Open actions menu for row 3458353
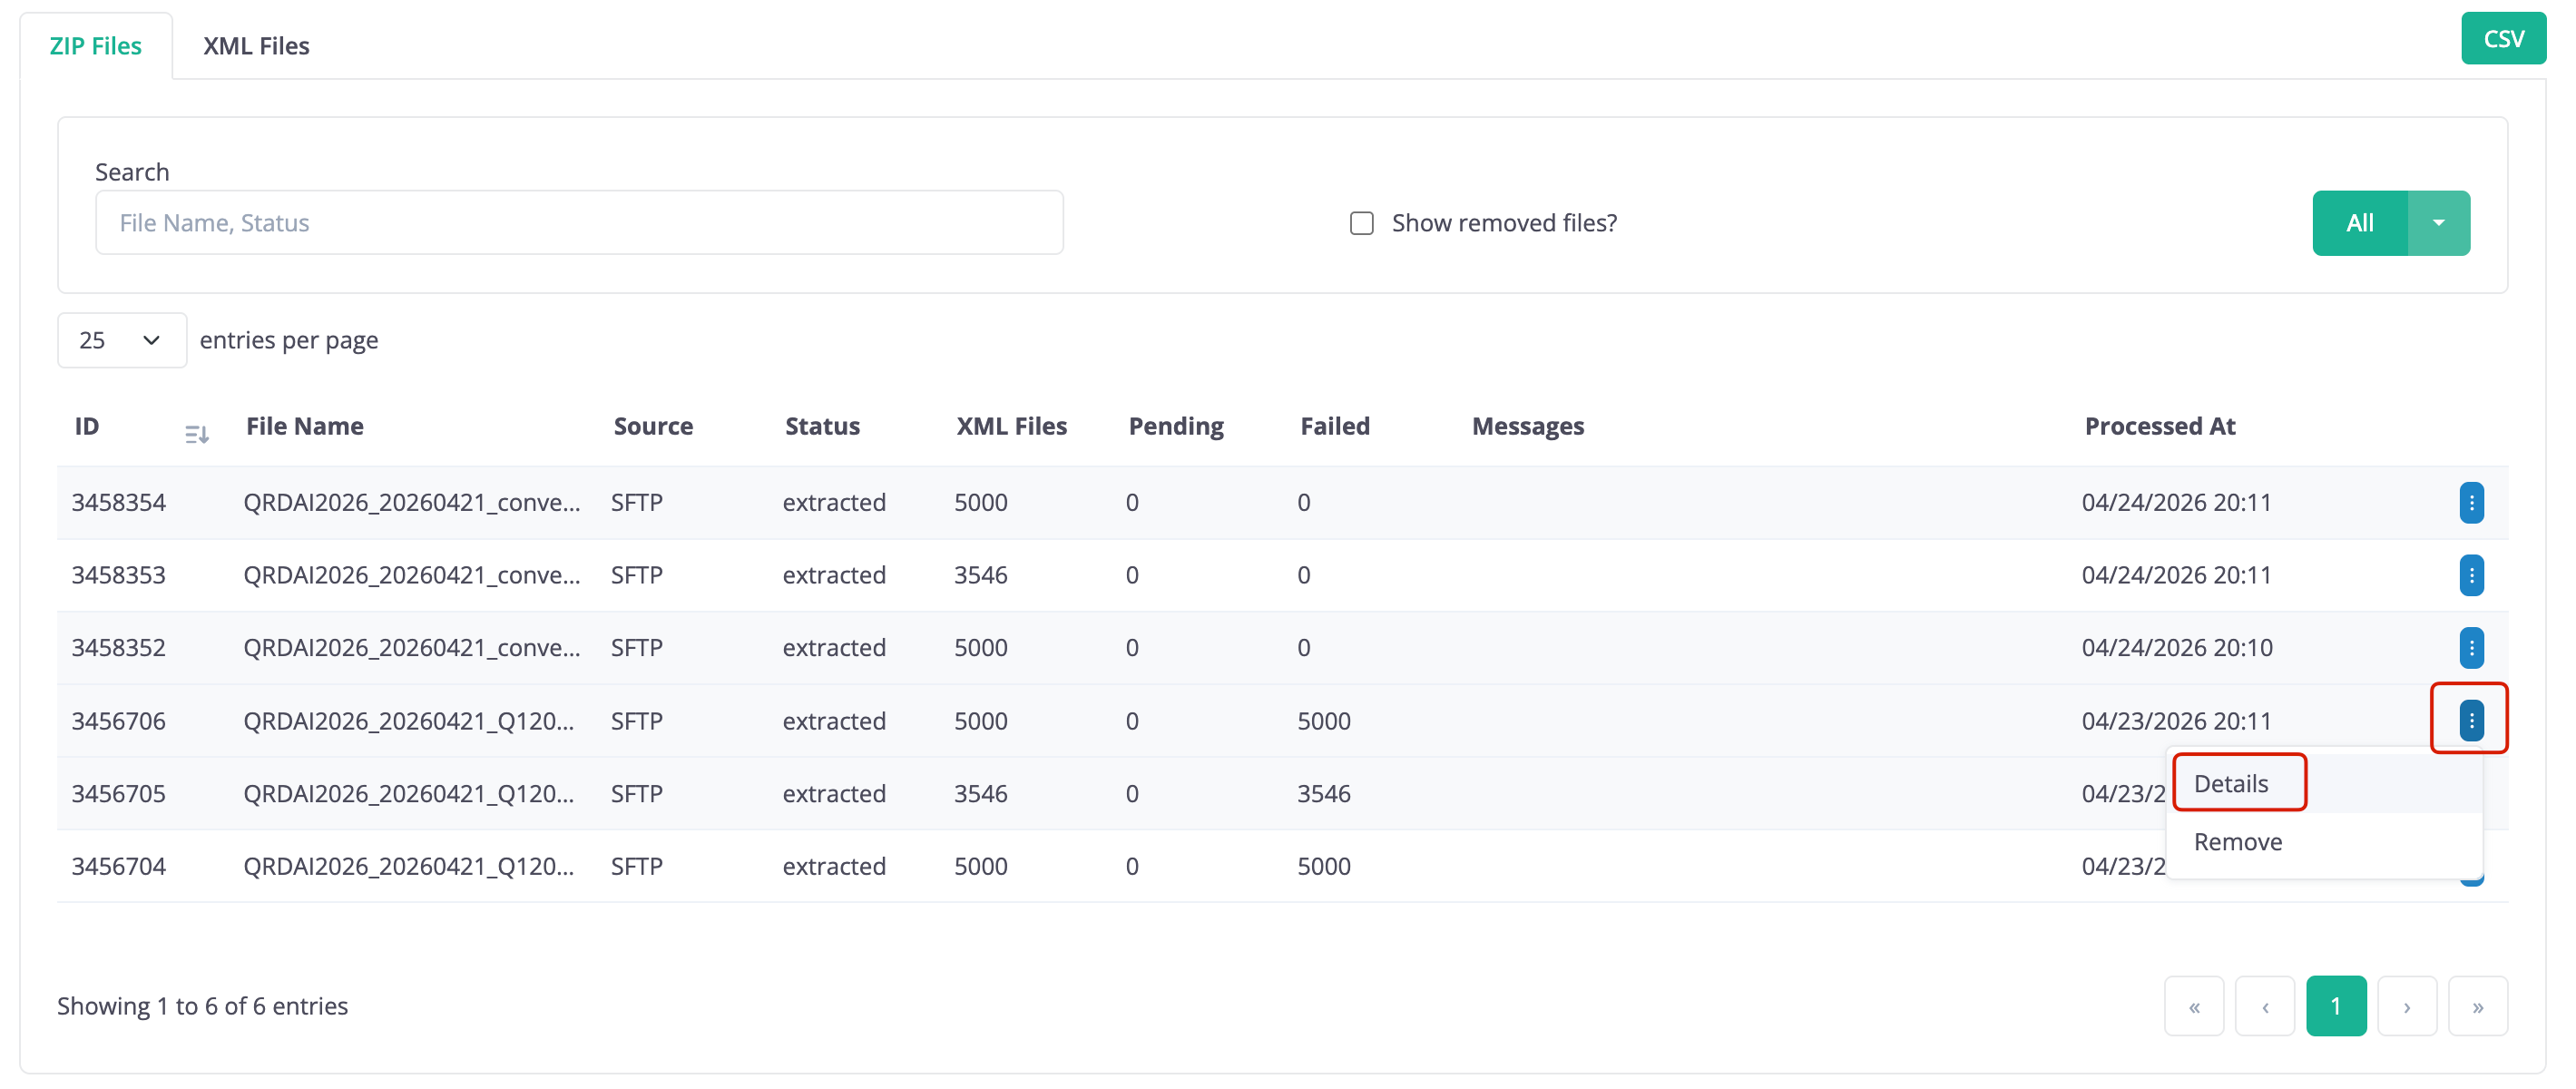Viewport: 2576px width, 1089px height. tap(2470, 575)
